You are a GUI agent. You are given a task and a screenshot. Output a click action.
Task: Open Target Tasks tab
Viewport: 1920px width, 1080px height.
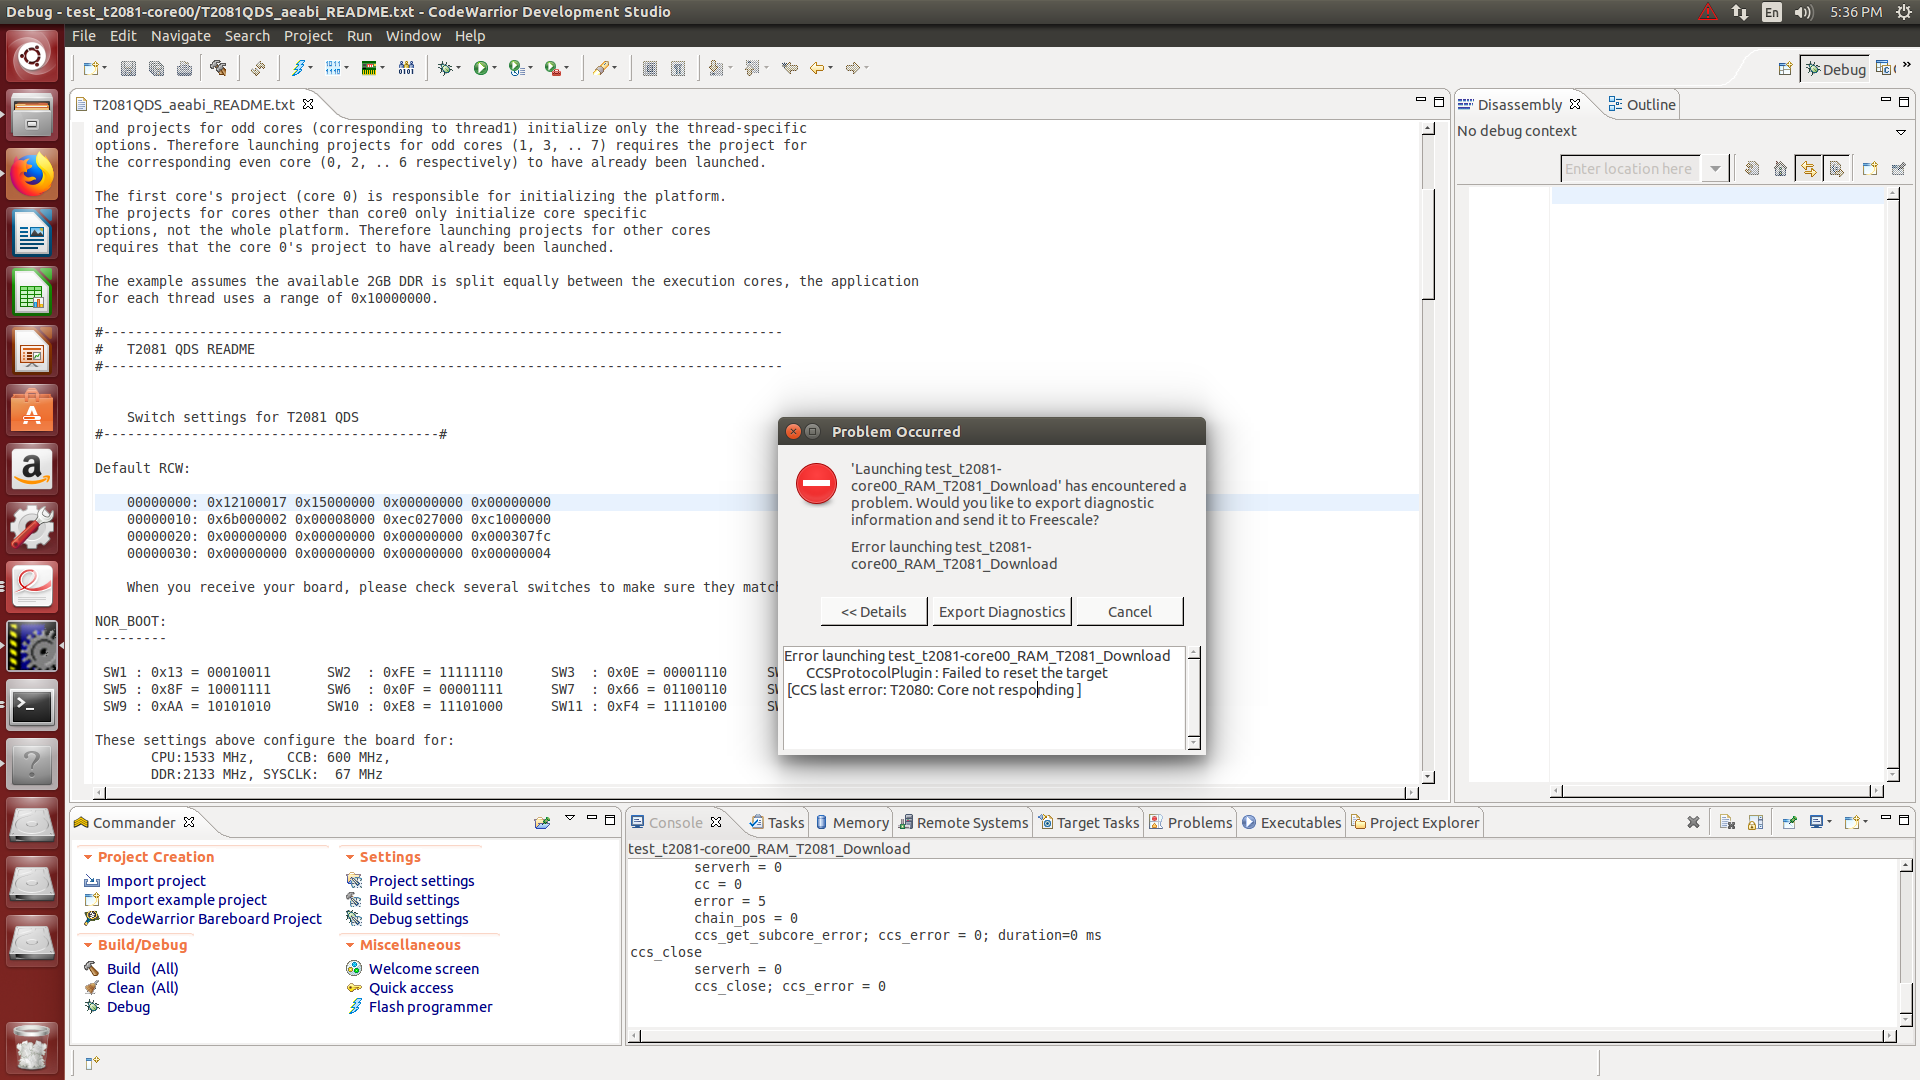[x=1088, y=822]
